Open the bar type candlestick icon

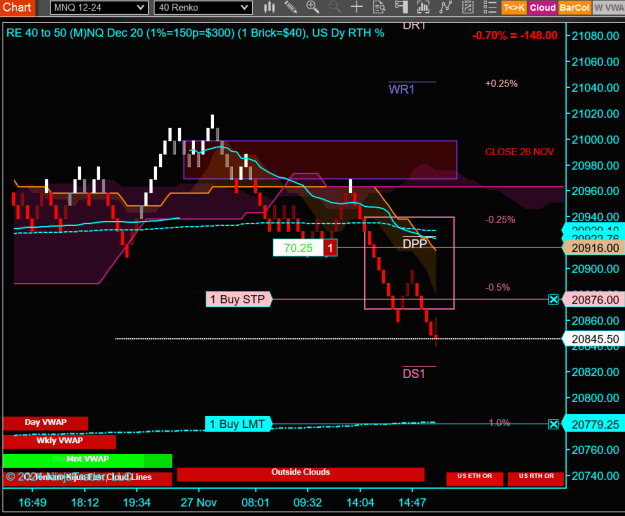tap(269, 7)
